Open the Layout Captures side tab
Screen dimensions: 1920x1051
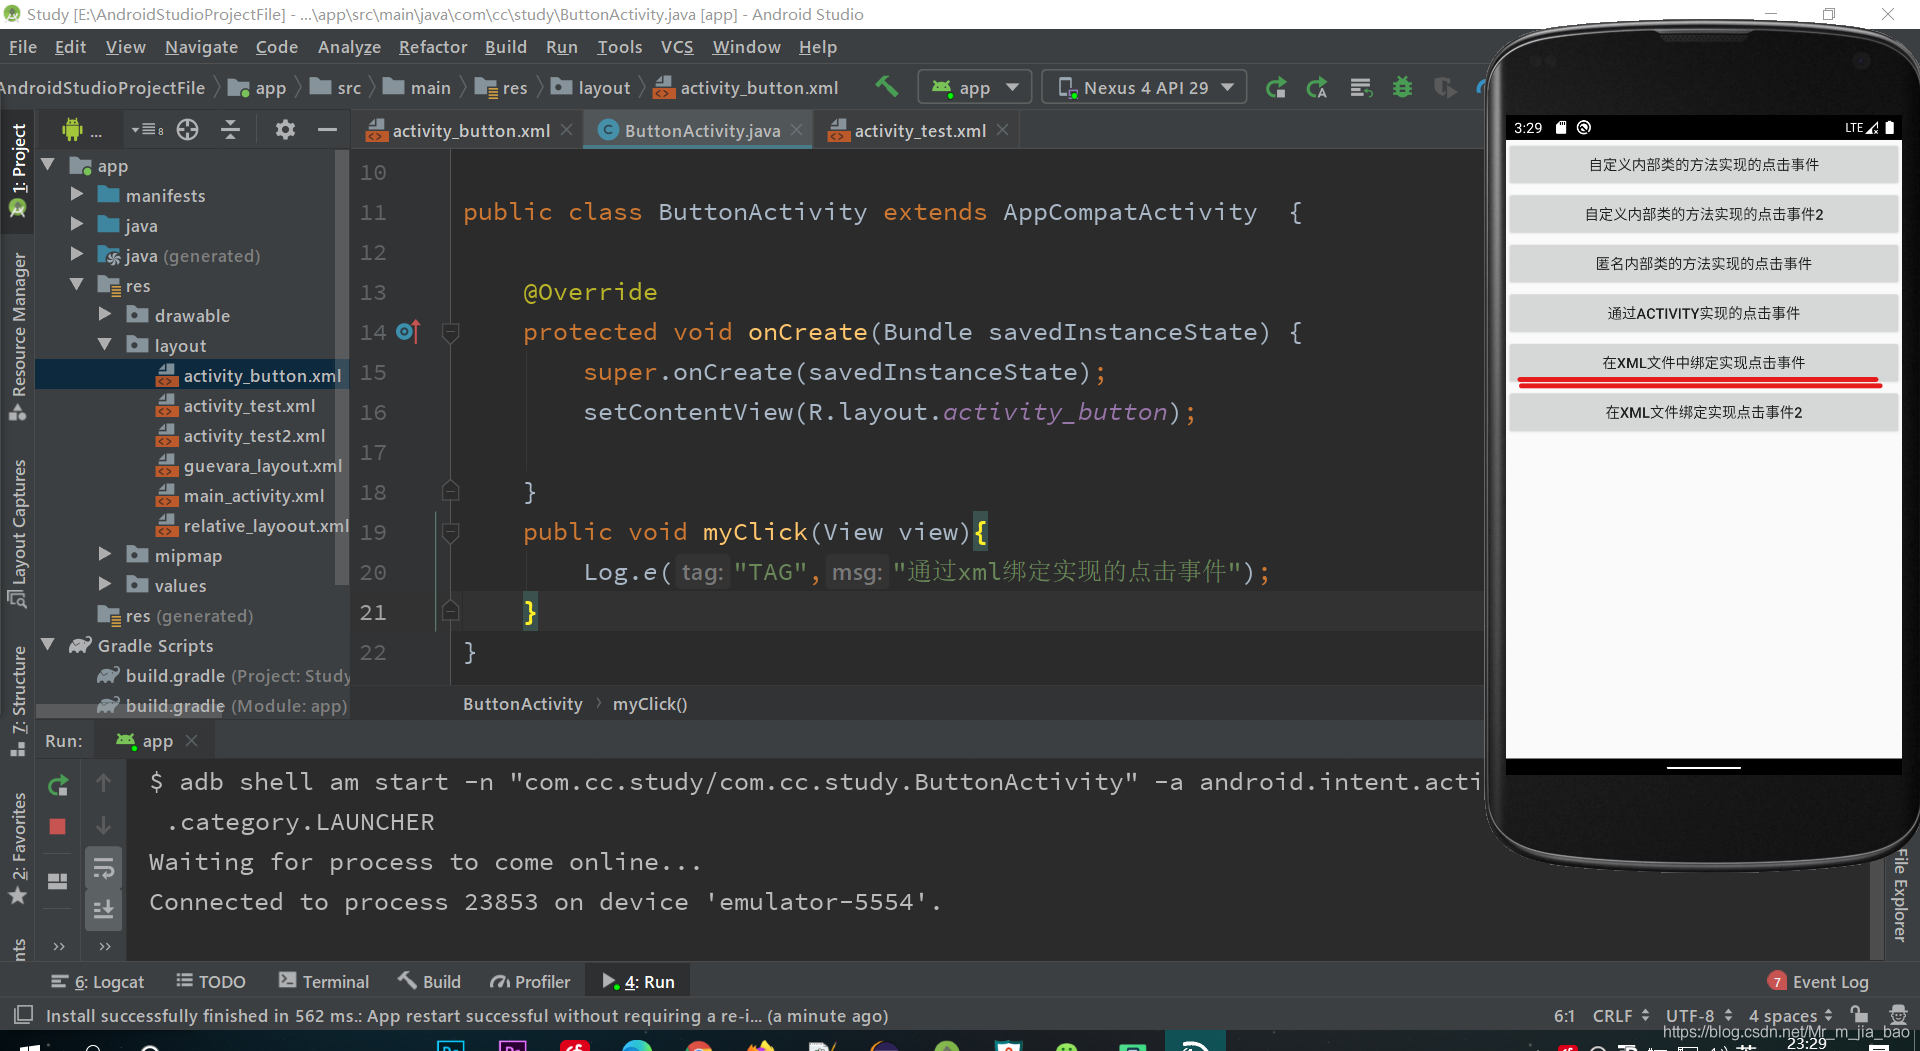coord(18,533)
